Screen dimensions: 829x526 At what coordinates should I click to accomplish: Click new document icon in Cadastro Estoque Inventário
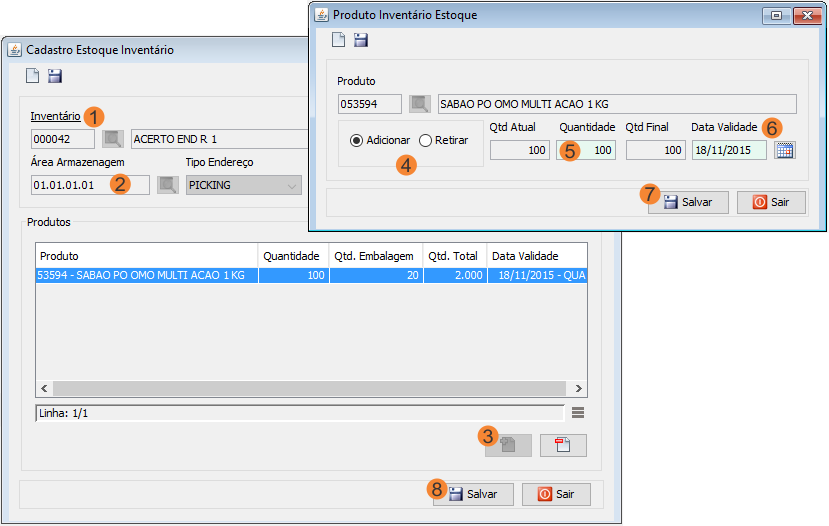tap(33, 76)
